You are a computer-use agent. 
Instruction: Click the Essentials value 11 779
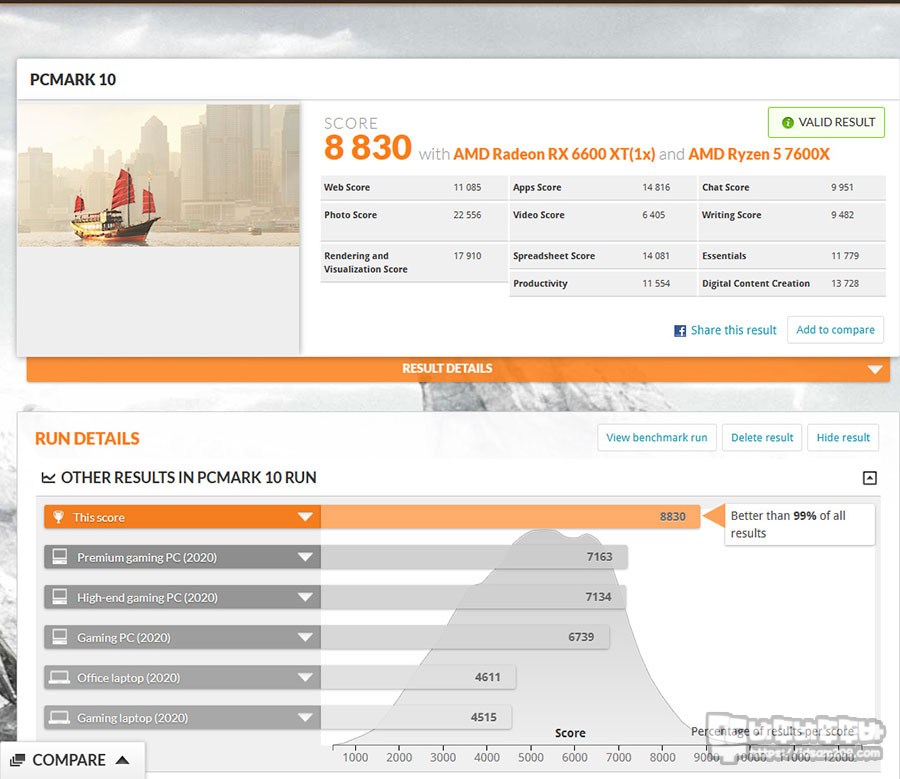click(845, 255)
